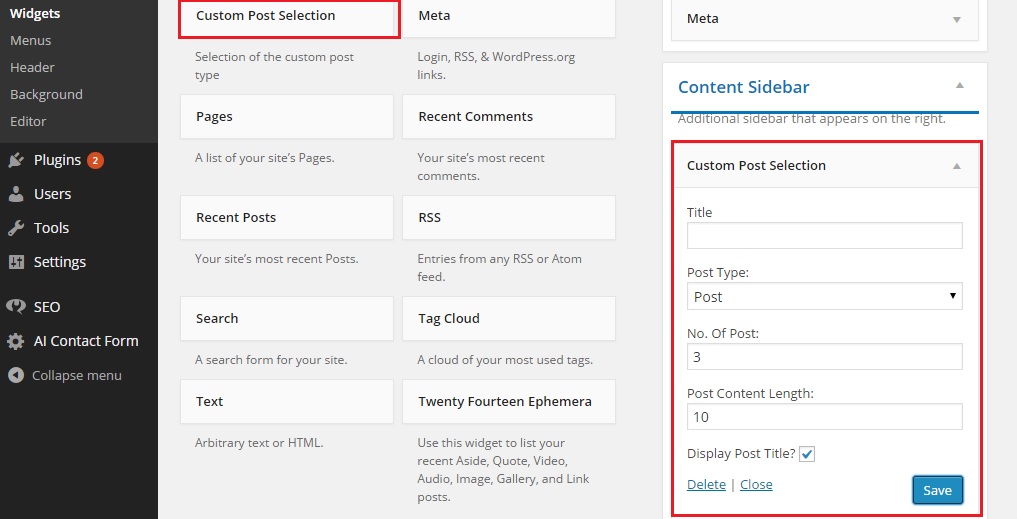Click the Close widget link
Image resolution: width=1017 pixels, height=519 pixels.
point(756,484)
